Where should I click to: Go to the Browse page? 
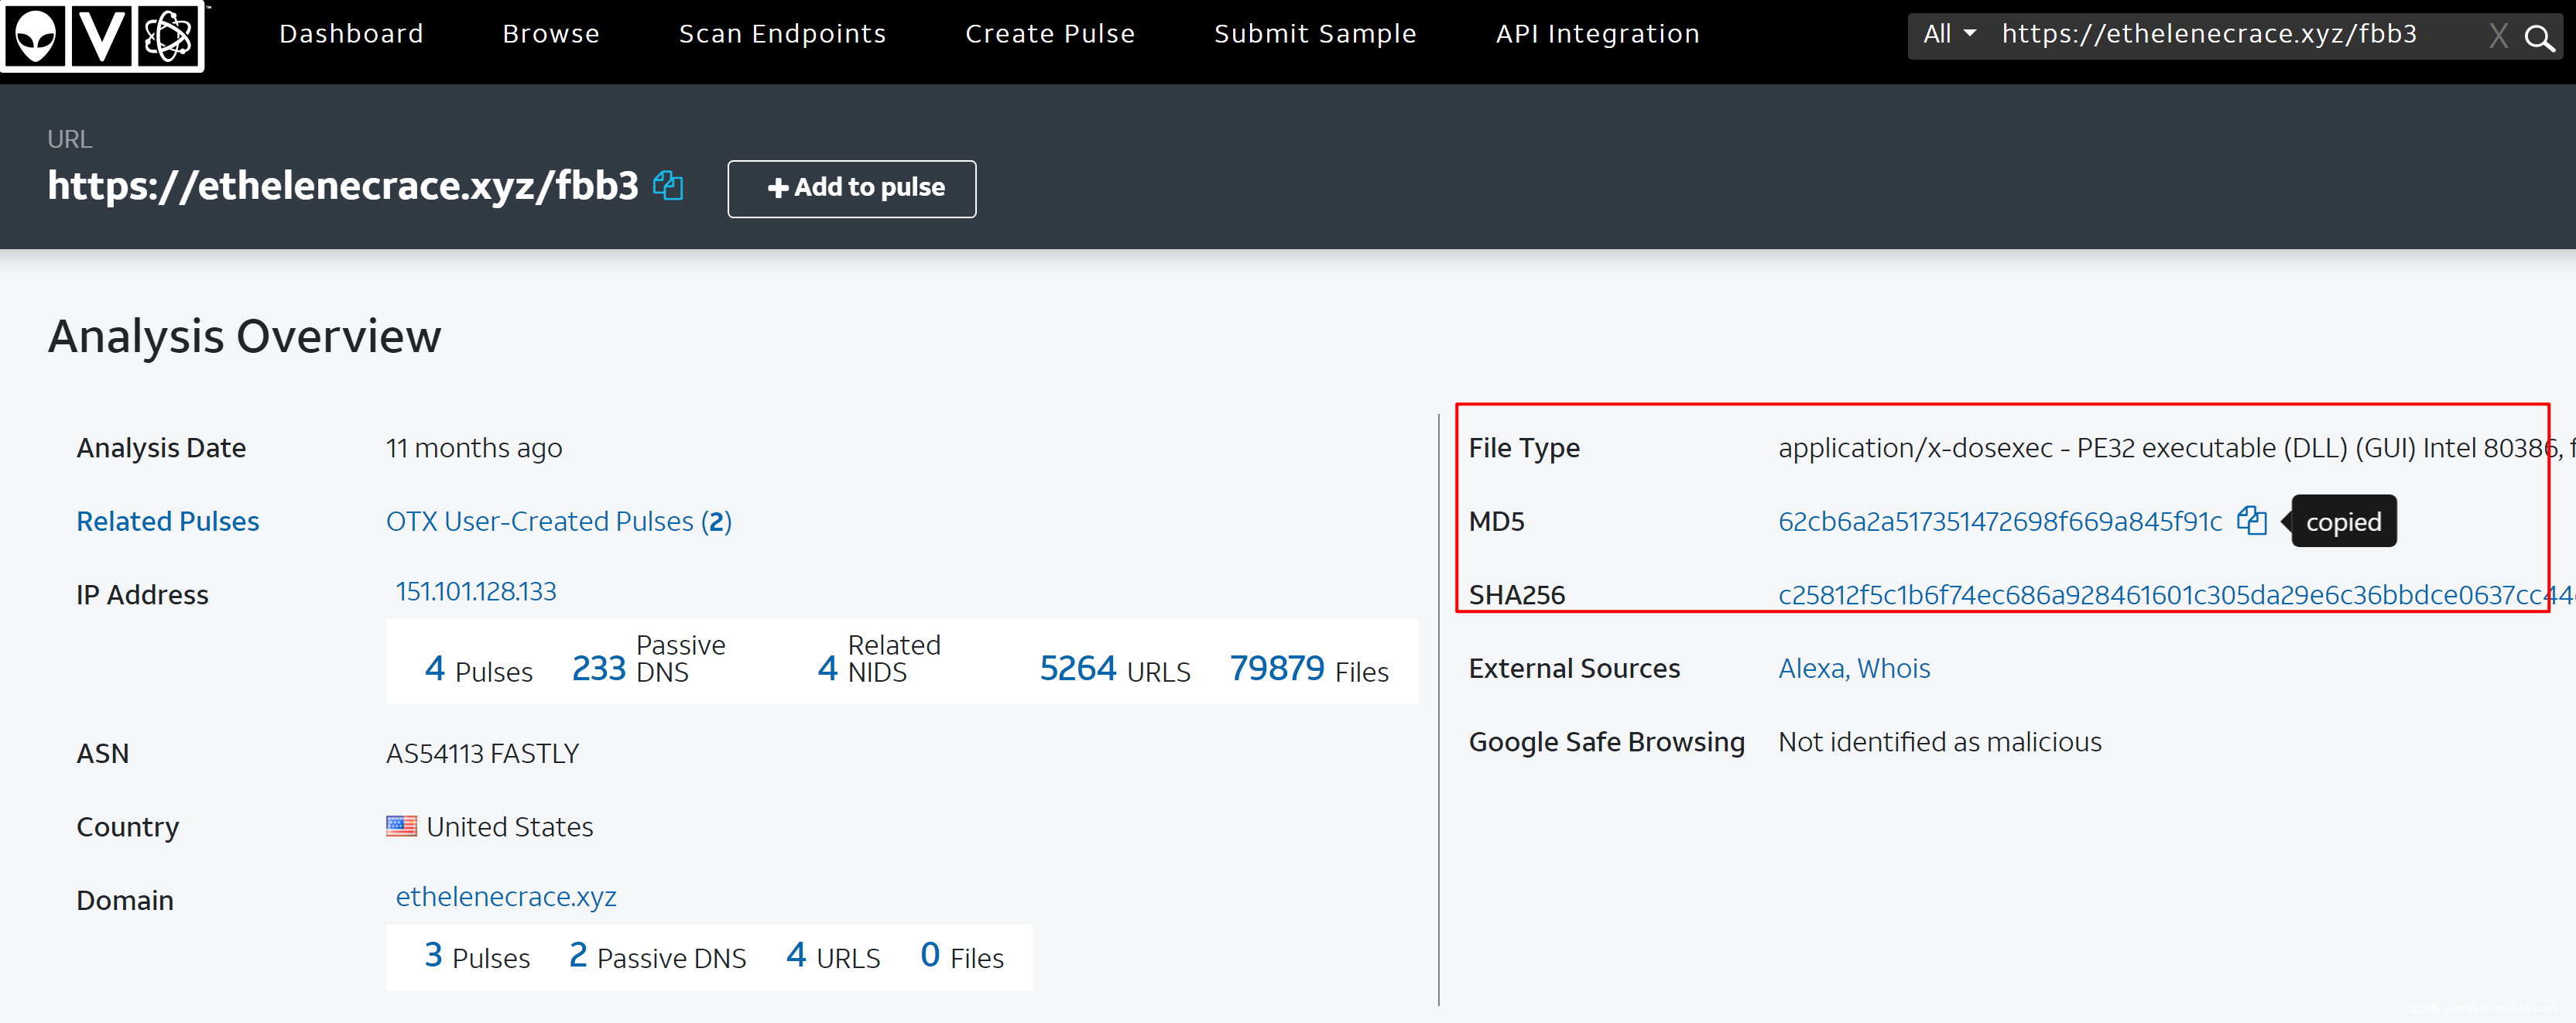pos(551,34)
